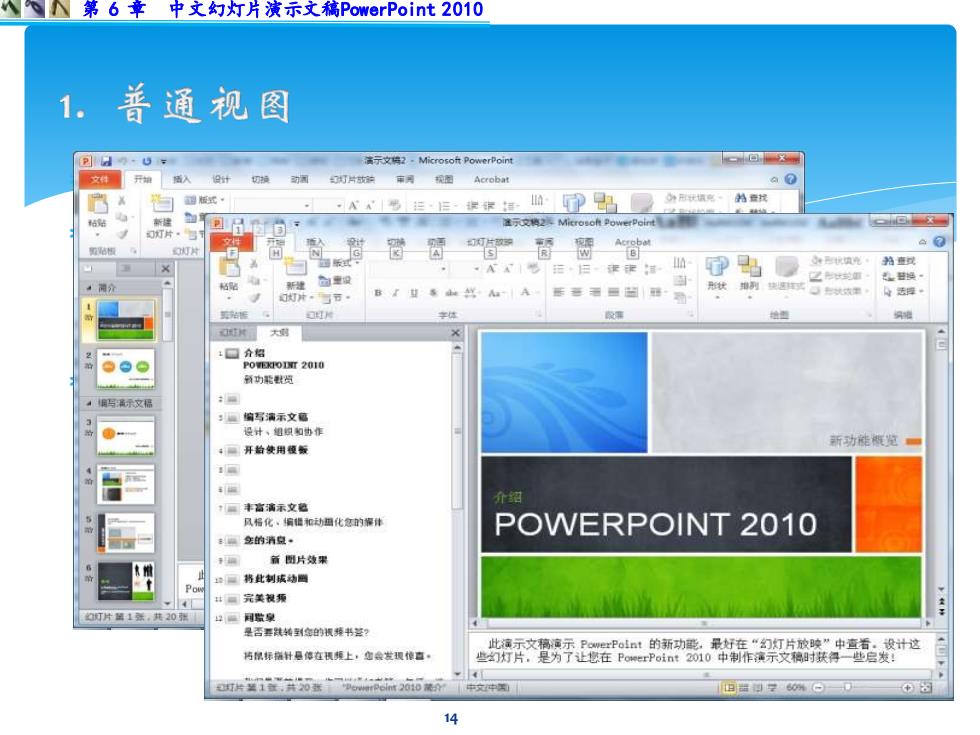The height and width of the screenshot is (735, 980).
Task: Switch to Slide Sorter view via status bar
Action: (744, 688)
